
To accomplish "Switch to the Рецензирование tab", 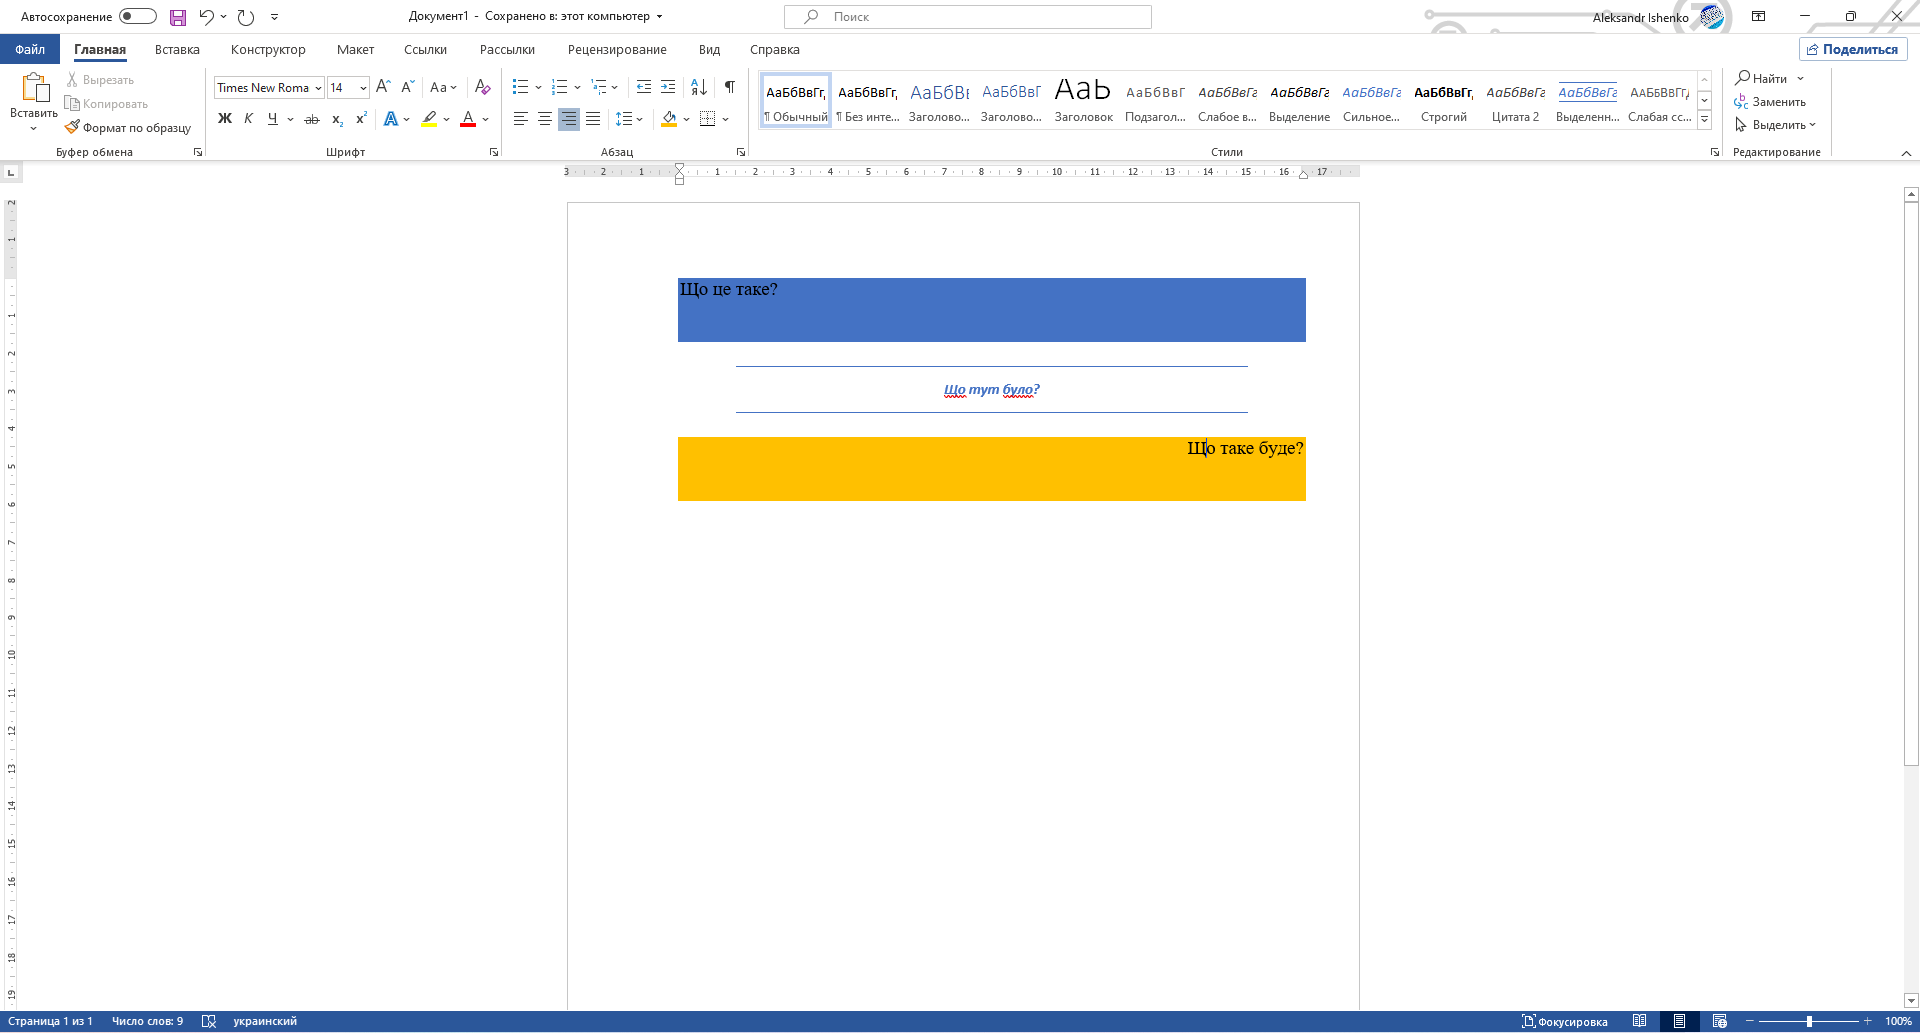I will click(617, 49).
